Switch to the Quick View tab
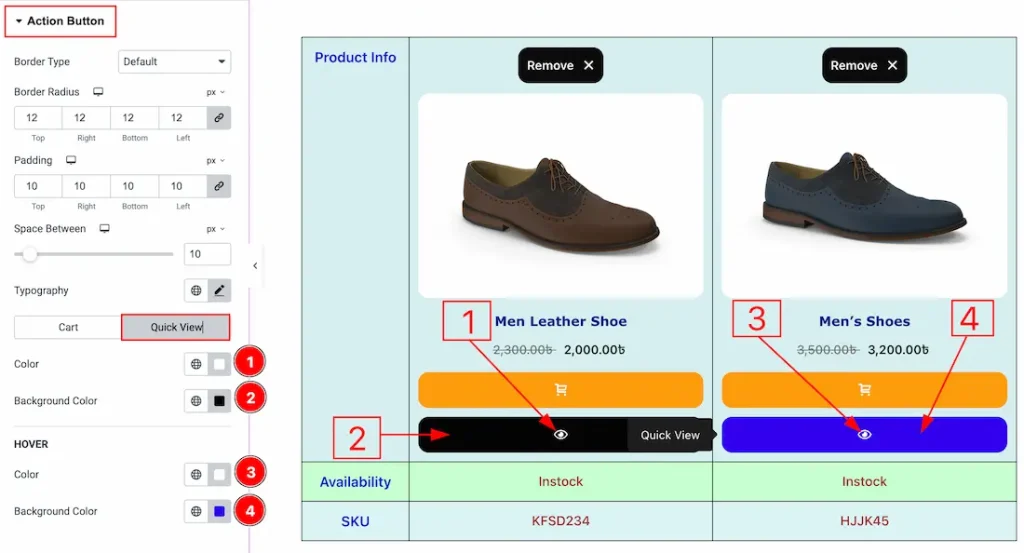This screenshot has width=1024, height=553. (176, 327)
